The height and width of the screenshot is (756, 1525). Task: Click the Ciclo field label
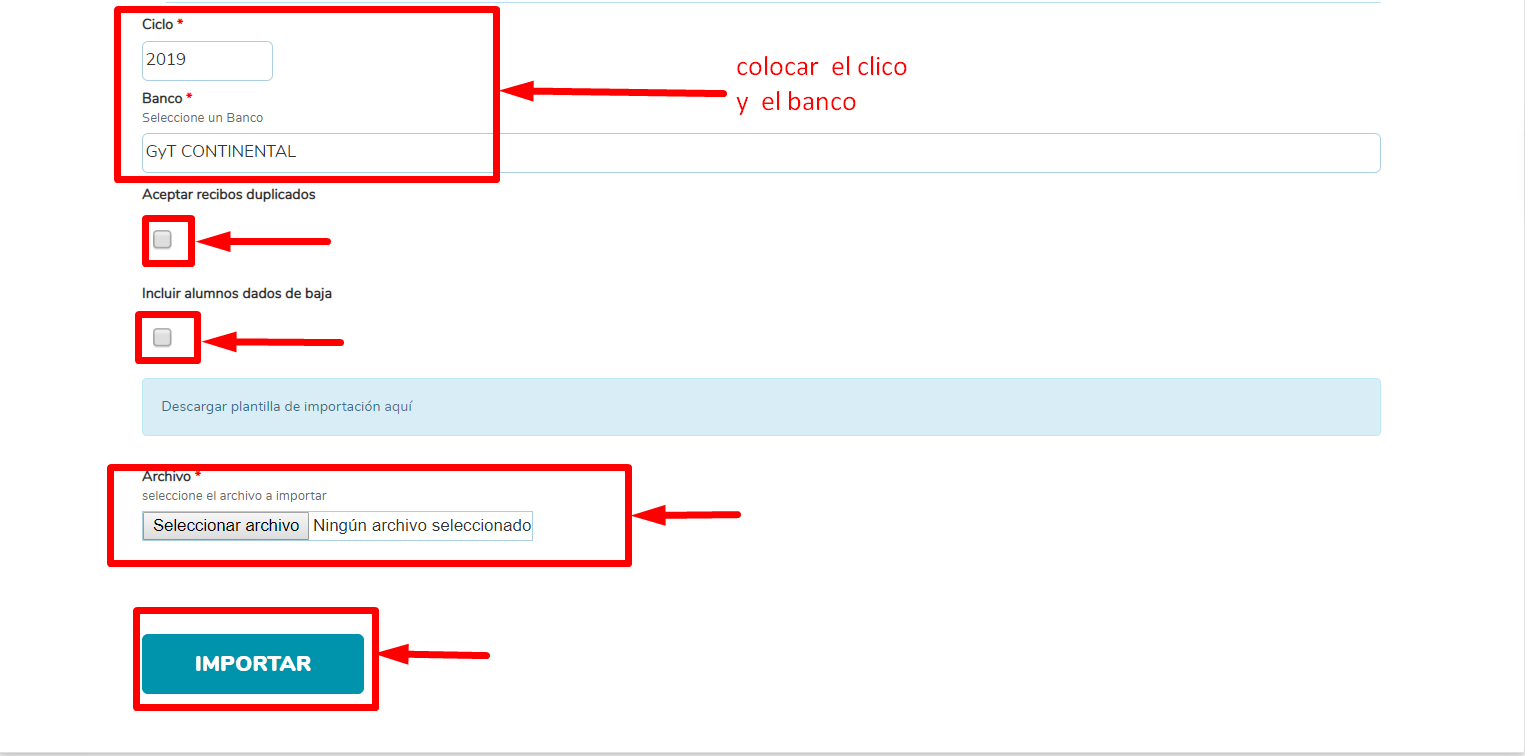pos(158,24)
